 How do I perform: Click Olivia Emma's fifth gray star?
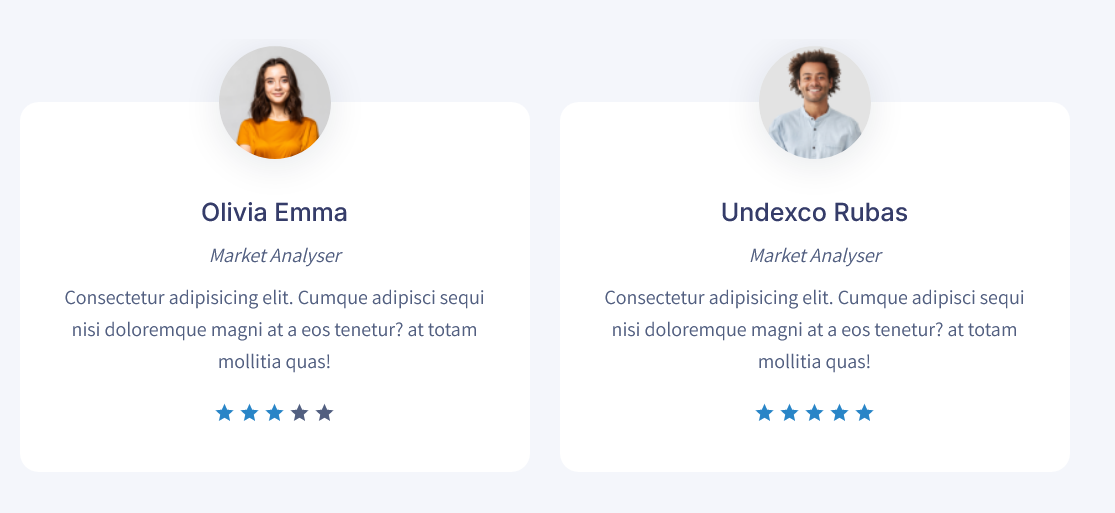(324, 413)
